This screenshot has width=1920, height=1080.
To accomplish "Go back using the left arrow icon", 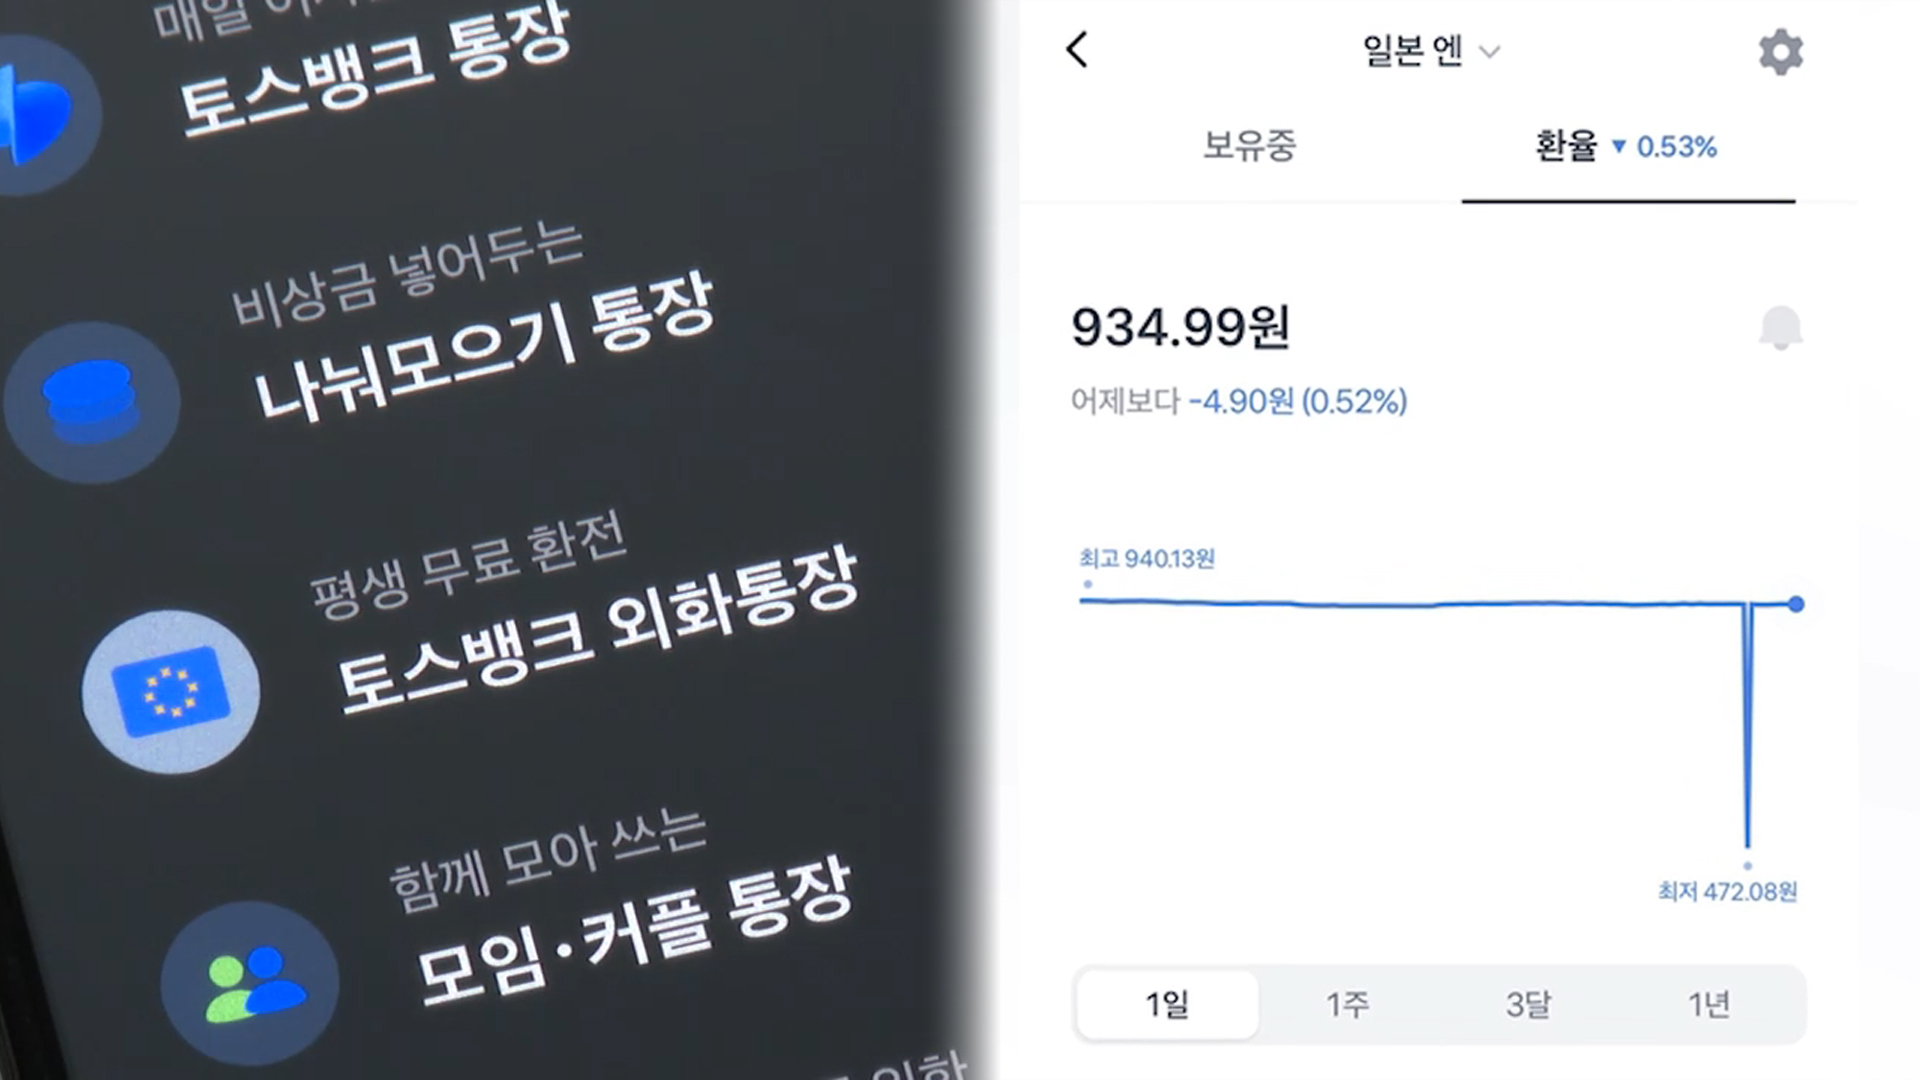I will click(1077, 49).
